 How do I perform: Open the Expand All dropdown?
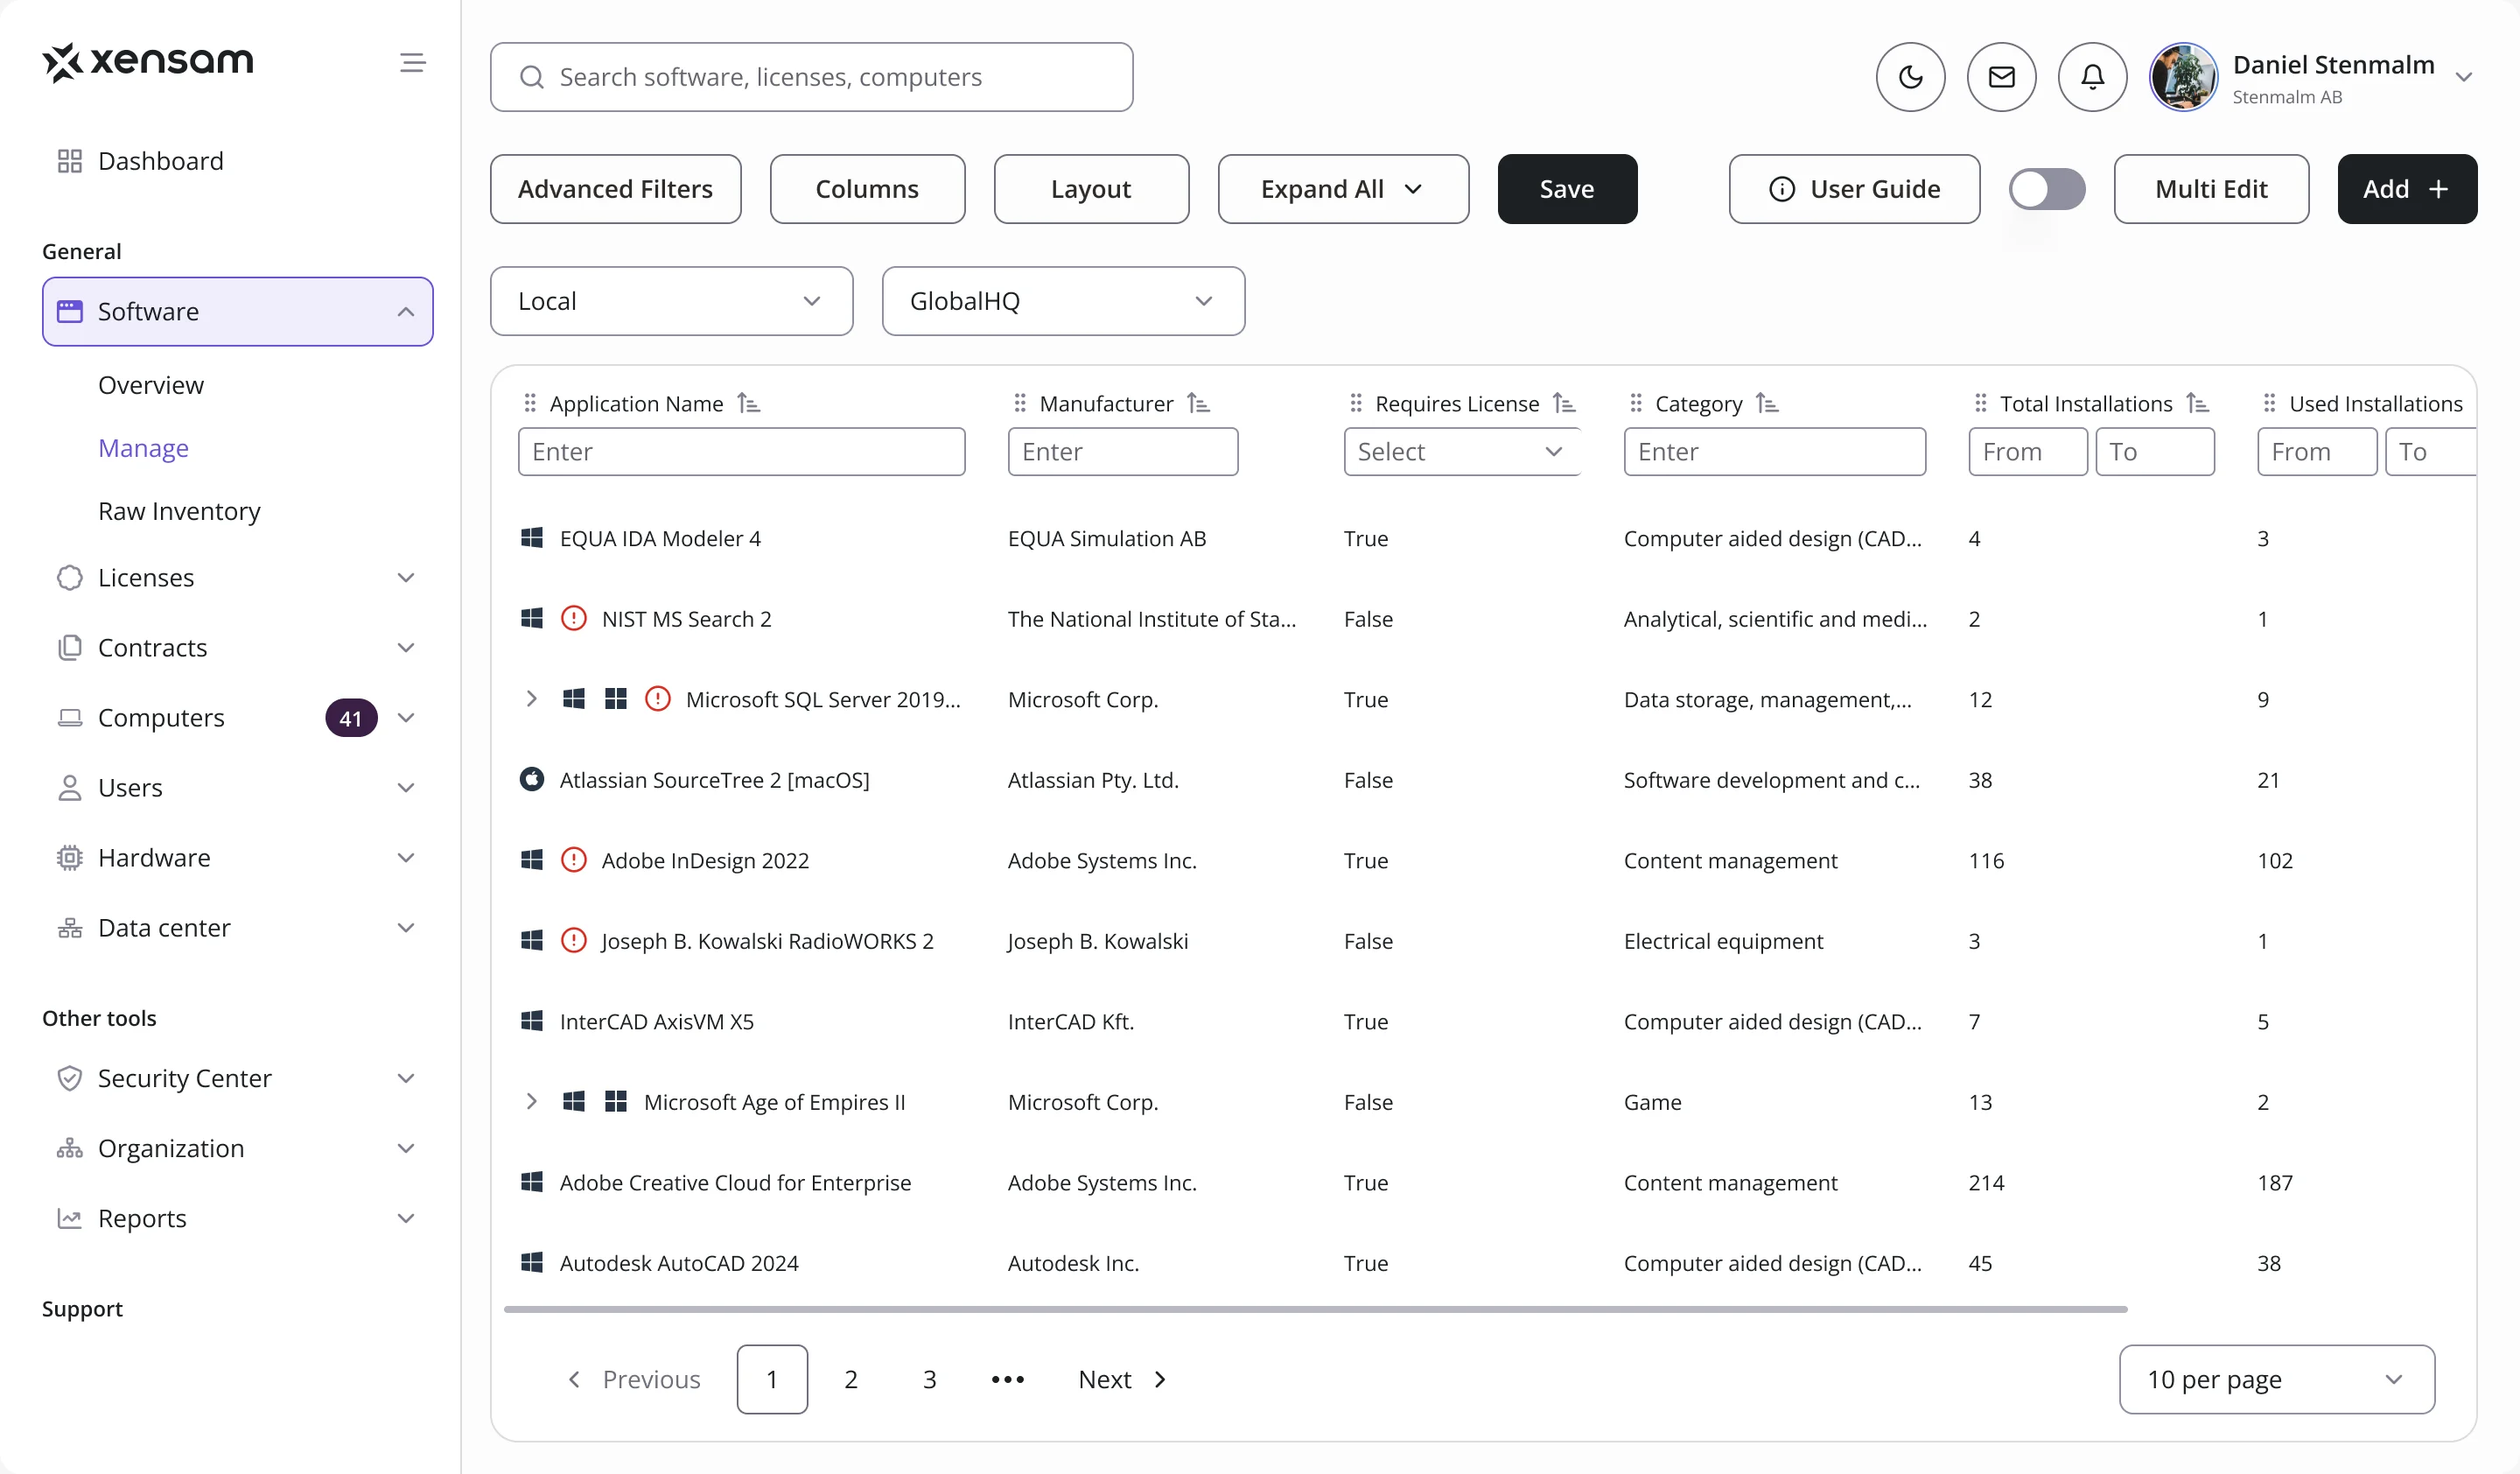(x=1344, y=189)
